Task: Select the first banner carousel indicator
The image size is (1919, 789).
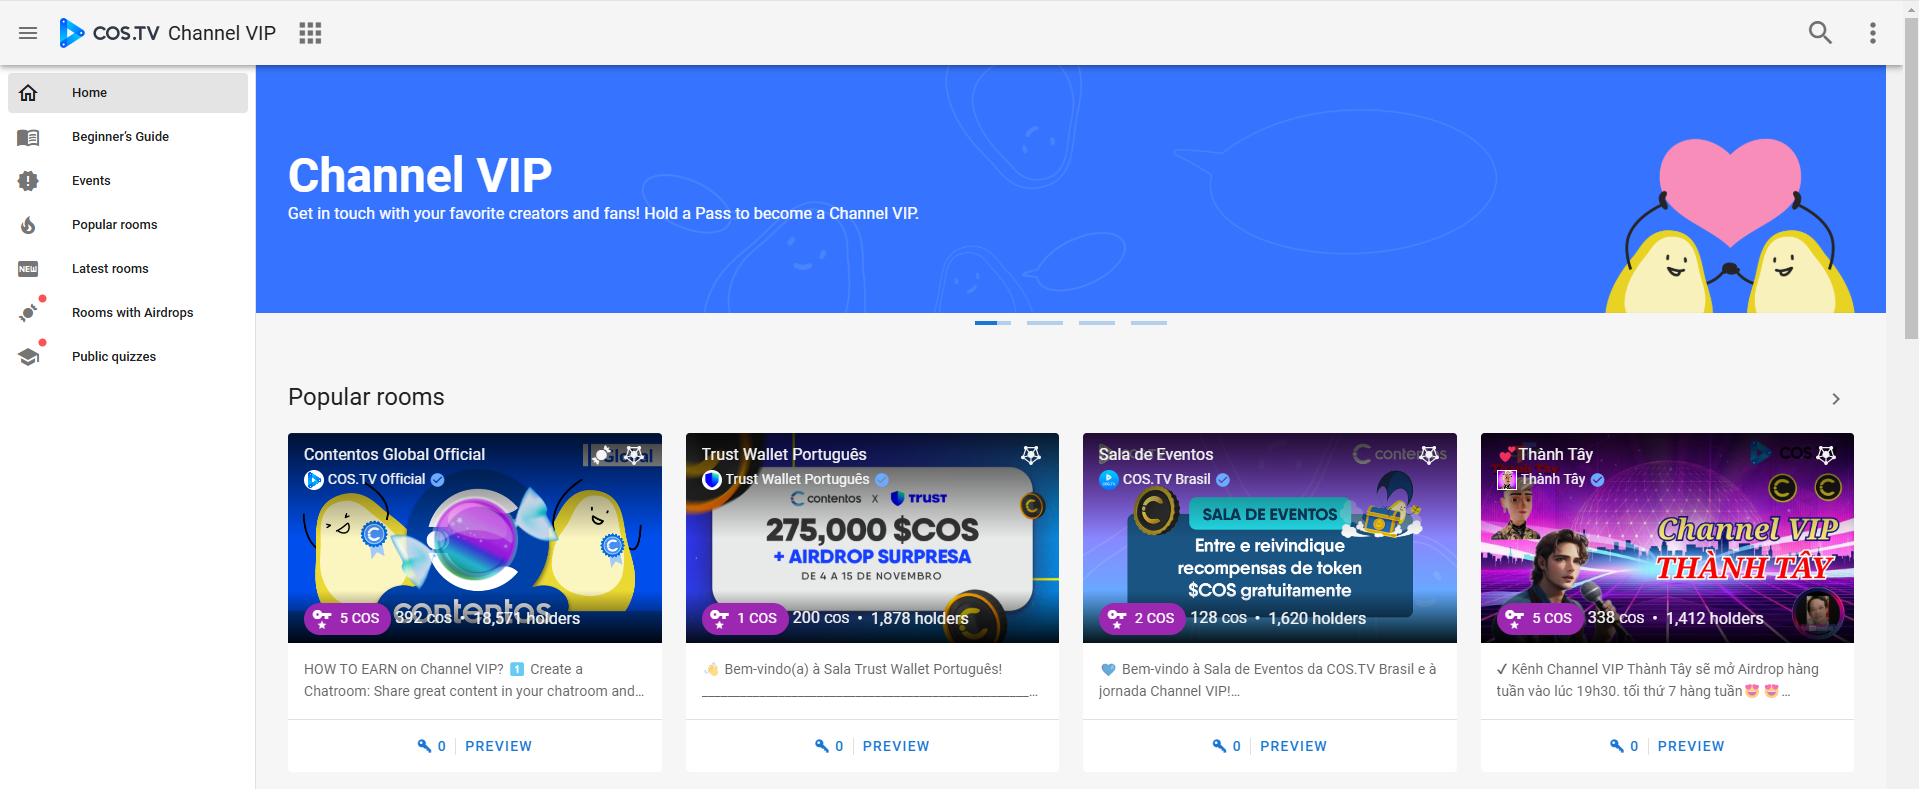Action: (x=993, y=323)
